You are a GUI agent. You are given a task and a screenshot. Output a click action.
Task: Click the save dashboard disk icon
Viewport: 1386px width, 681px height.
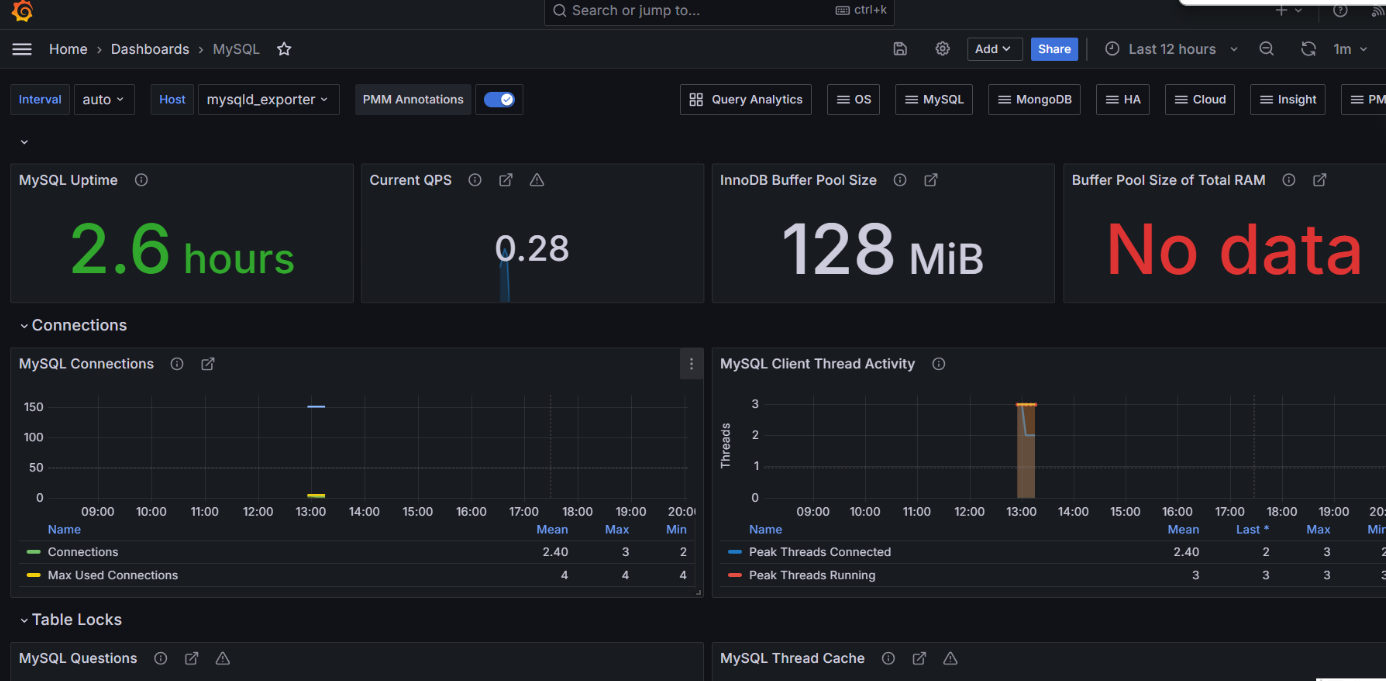click(900, 49)
